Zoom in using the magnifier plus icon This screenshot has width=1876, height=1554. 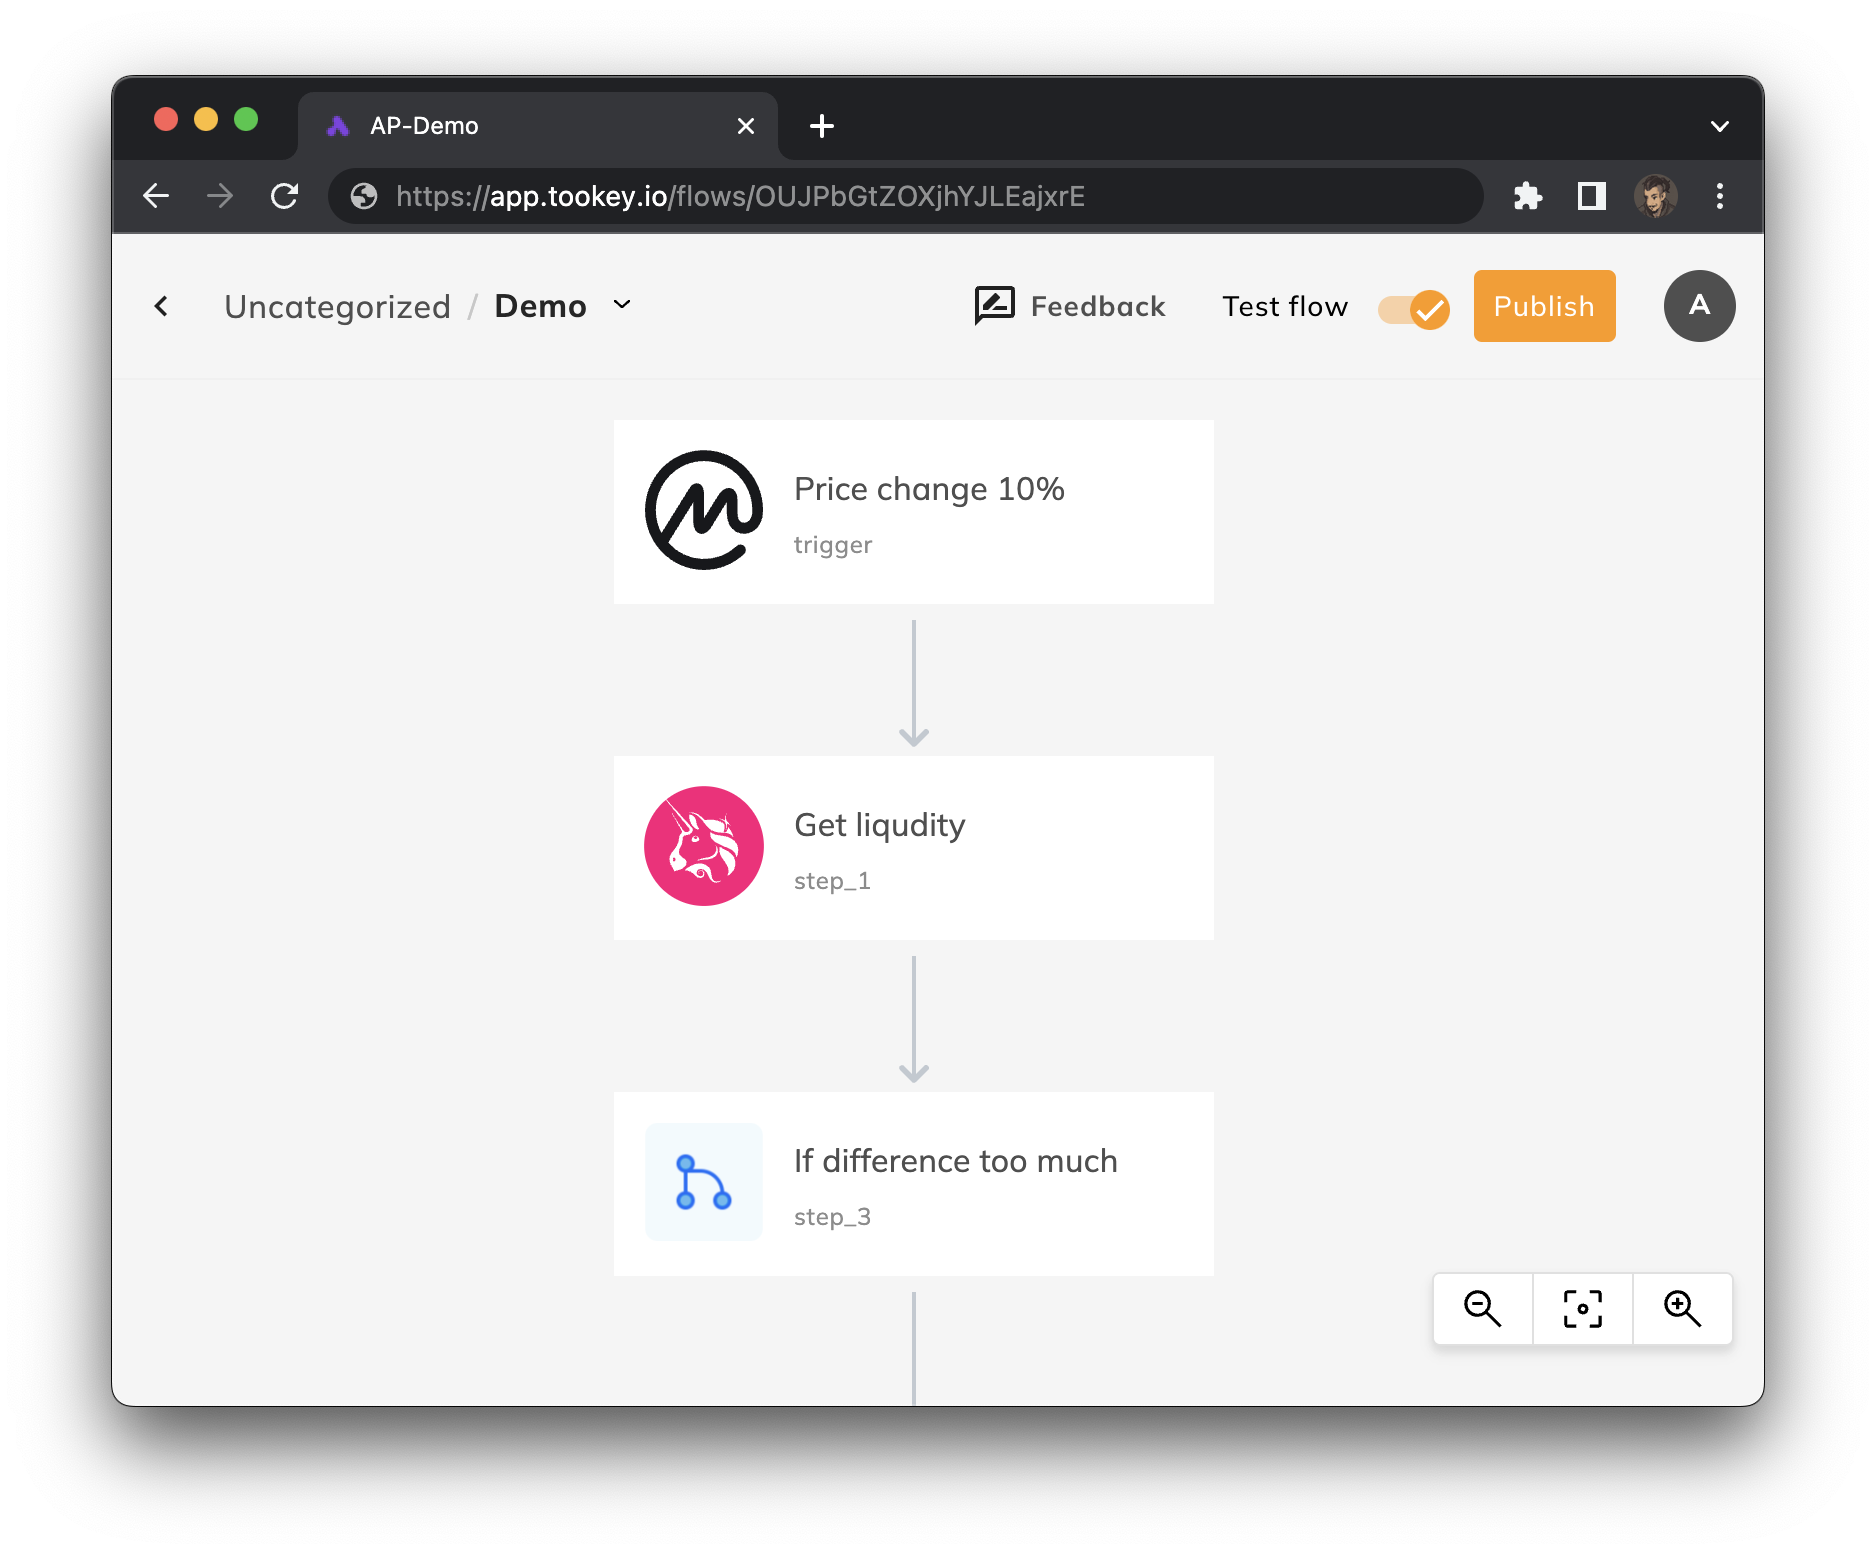point(1682,1308)
